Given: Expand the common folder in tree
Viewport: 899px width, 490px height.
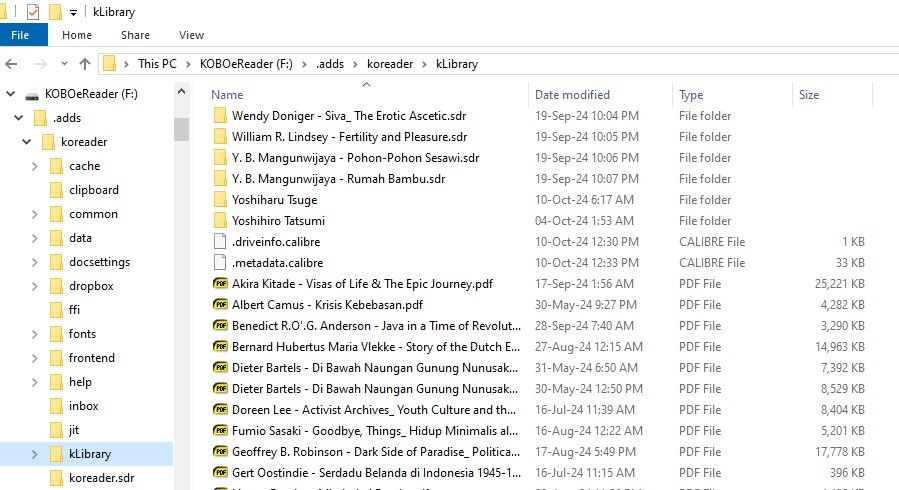Looking at the screenshot, I should tap(34, 214).
